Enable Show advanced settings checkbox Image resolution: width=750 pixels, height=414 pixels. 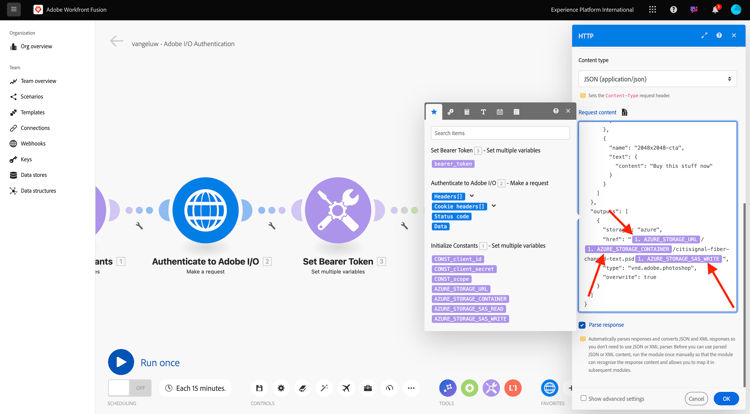[x=583, y=398]
